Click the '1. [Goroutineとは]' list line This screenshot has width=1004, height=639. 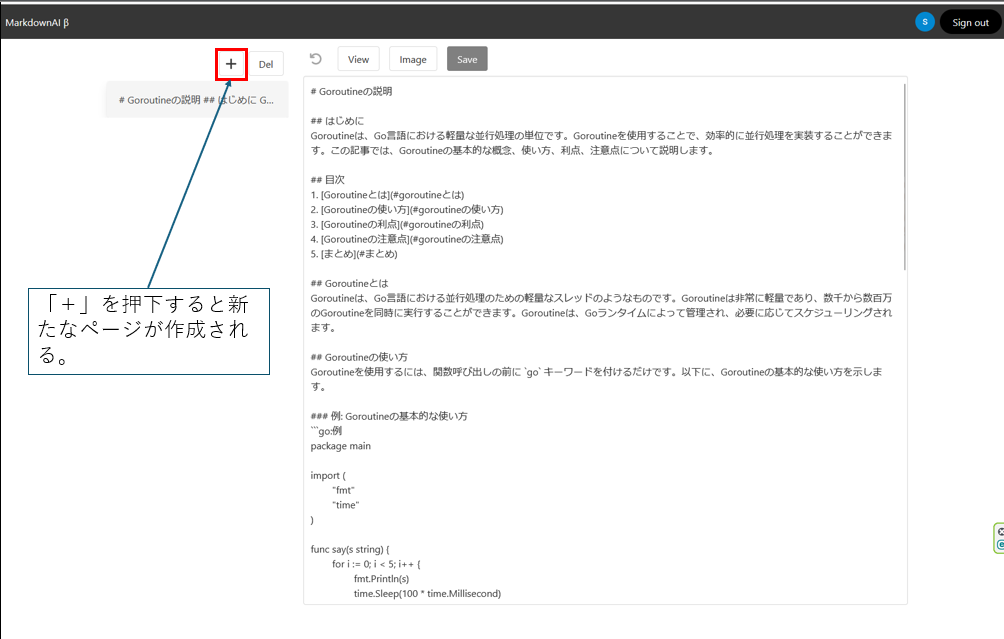pyautogui.click(x=387, y=195)
